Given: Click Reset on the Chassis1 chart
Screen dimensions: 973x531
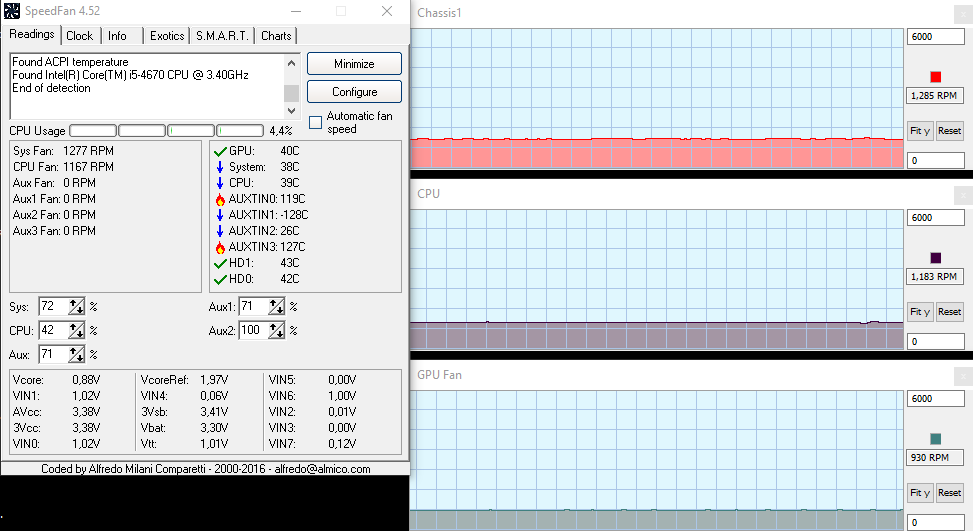Looking at the screenshot, I should click(949, 131).
